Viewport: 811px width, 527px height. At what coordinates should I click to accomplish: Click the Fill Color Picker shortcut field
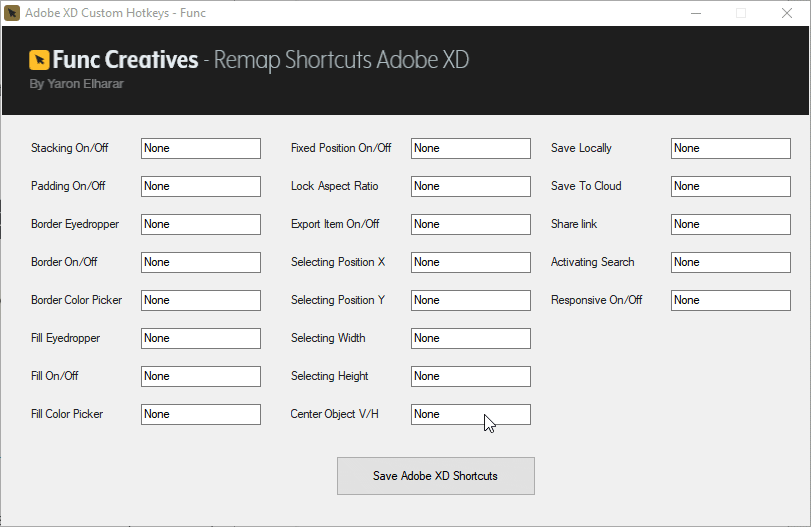click(201, 414)
